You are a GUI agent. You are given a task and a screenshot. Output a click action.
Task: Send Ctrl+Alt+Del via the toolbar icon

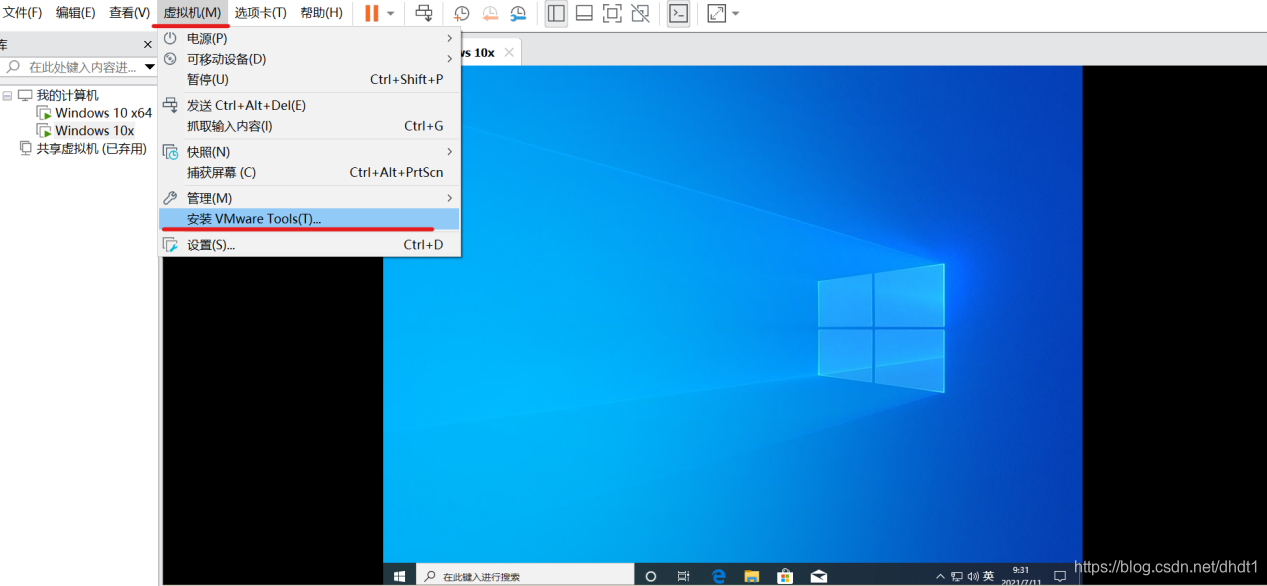click(x=424, y=13)
